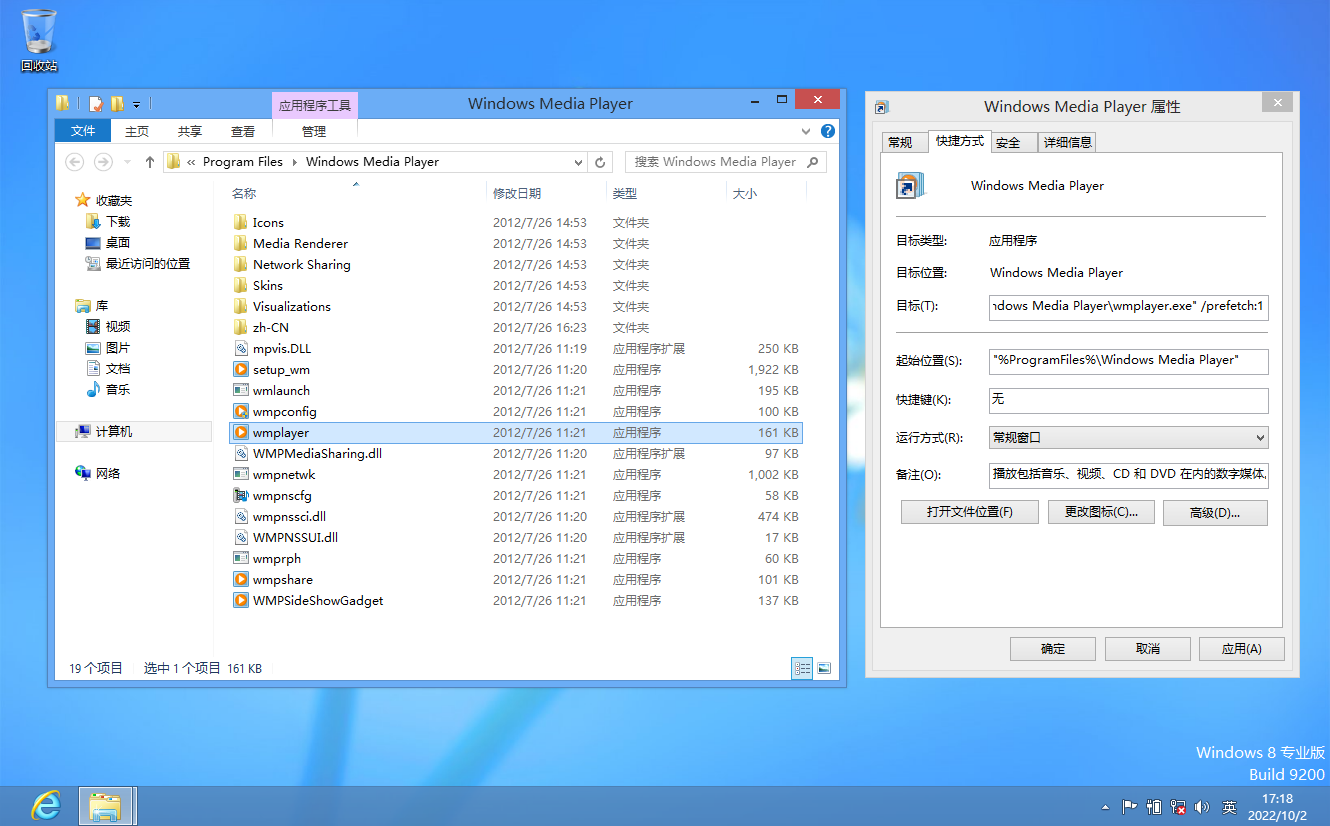The width and height of the screenshot is (1330, 826).
Task: Switch to details view in status bar
Action: coord(802,668)
